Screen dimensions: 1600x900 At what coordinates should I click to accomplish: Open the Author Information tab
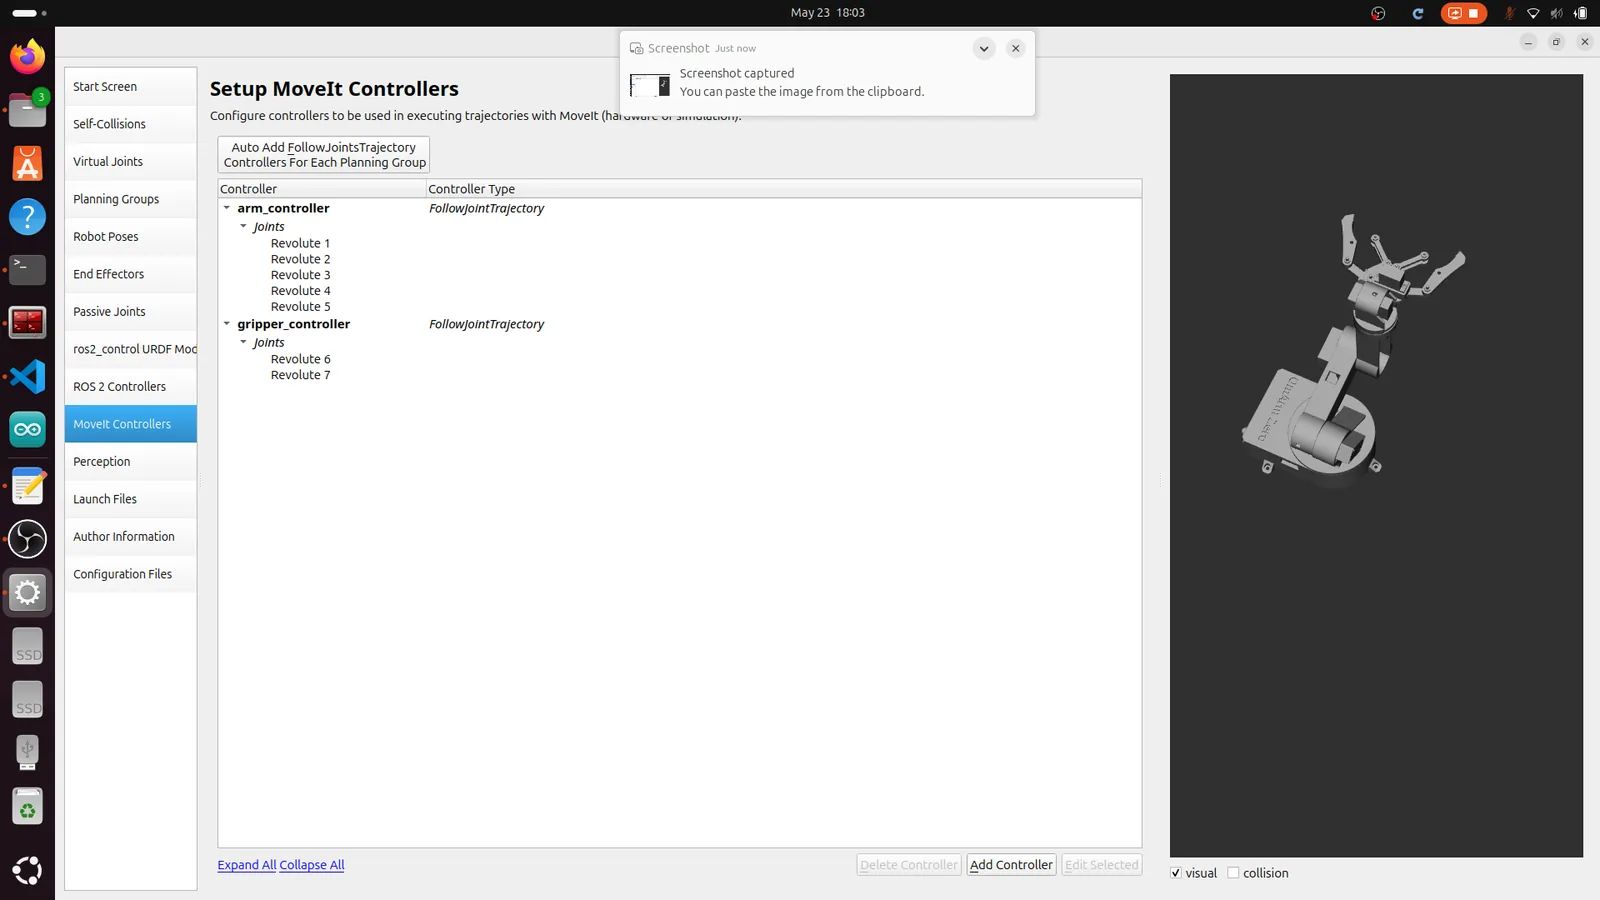[130, 537]
